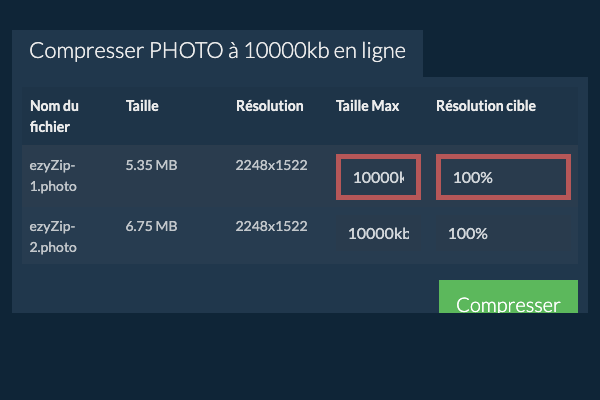Click the Nom du fichier column header
600x400 pixels.
pyautogui.click(x=54, y=116)
